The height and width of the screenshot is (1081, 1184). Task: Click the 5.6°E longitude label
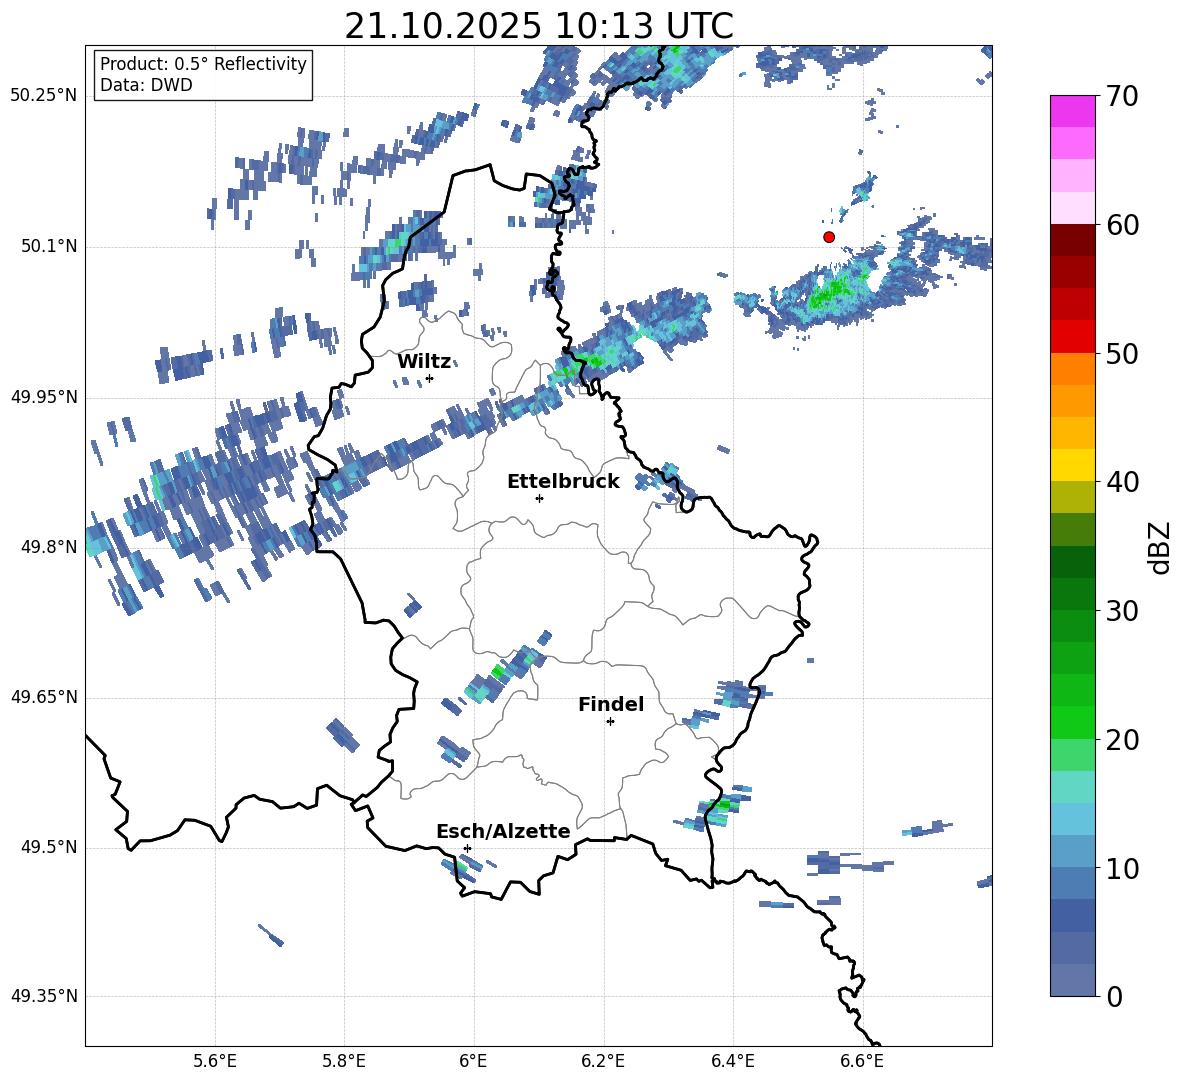tap(215, 1061)
